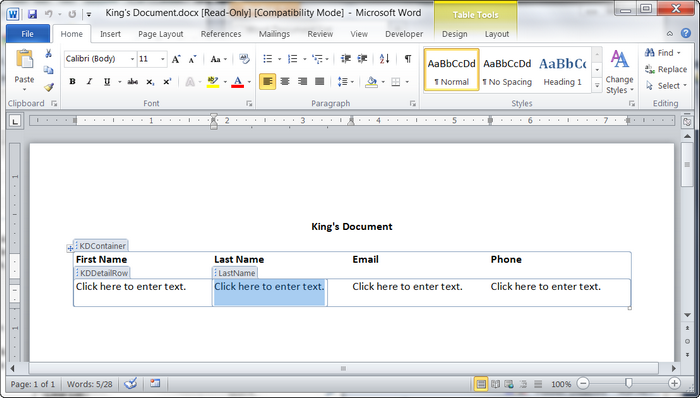Image resolution: width=700 pixels, height=398 pixels.
Task: Toggle Show/Hide paragraph marks
Action: pyautogui.click(x=408, y=59)
